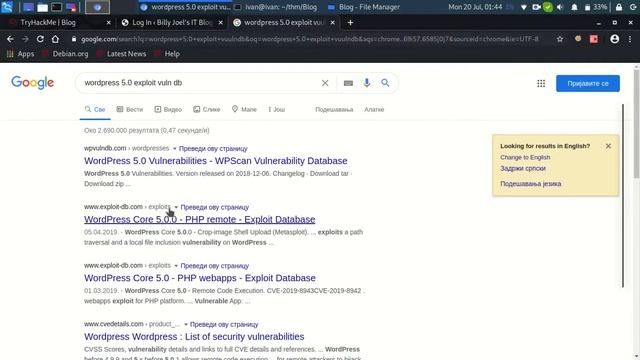This screenshot has width=640, height=360.
Task: Bookmark this page with the star icon
Action: [x=560, y=39]
